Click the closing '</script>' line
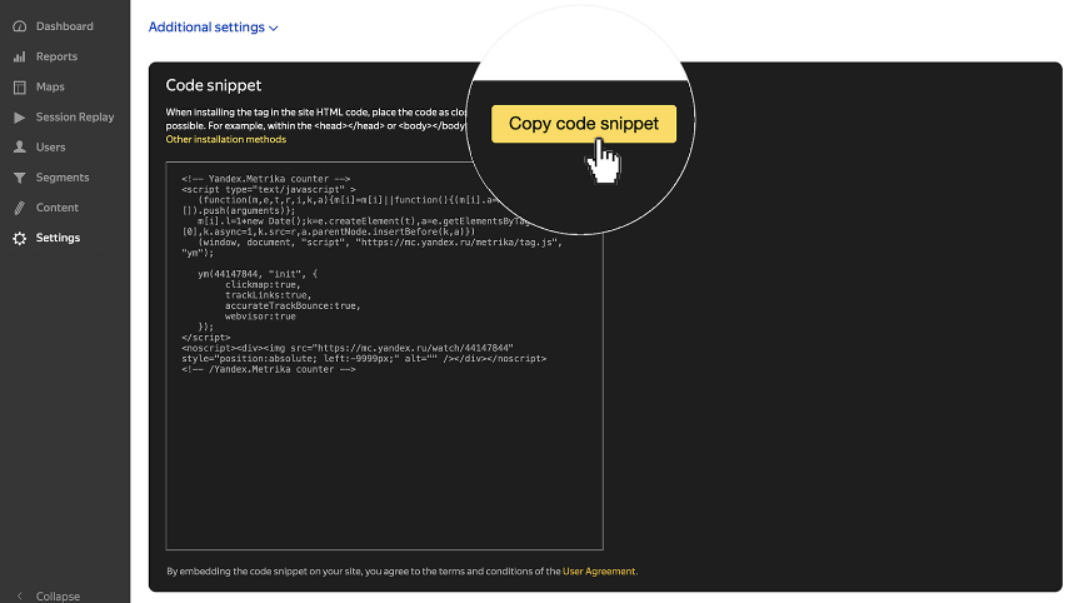Screen dimensions: 1069x603 click(206, 338)
